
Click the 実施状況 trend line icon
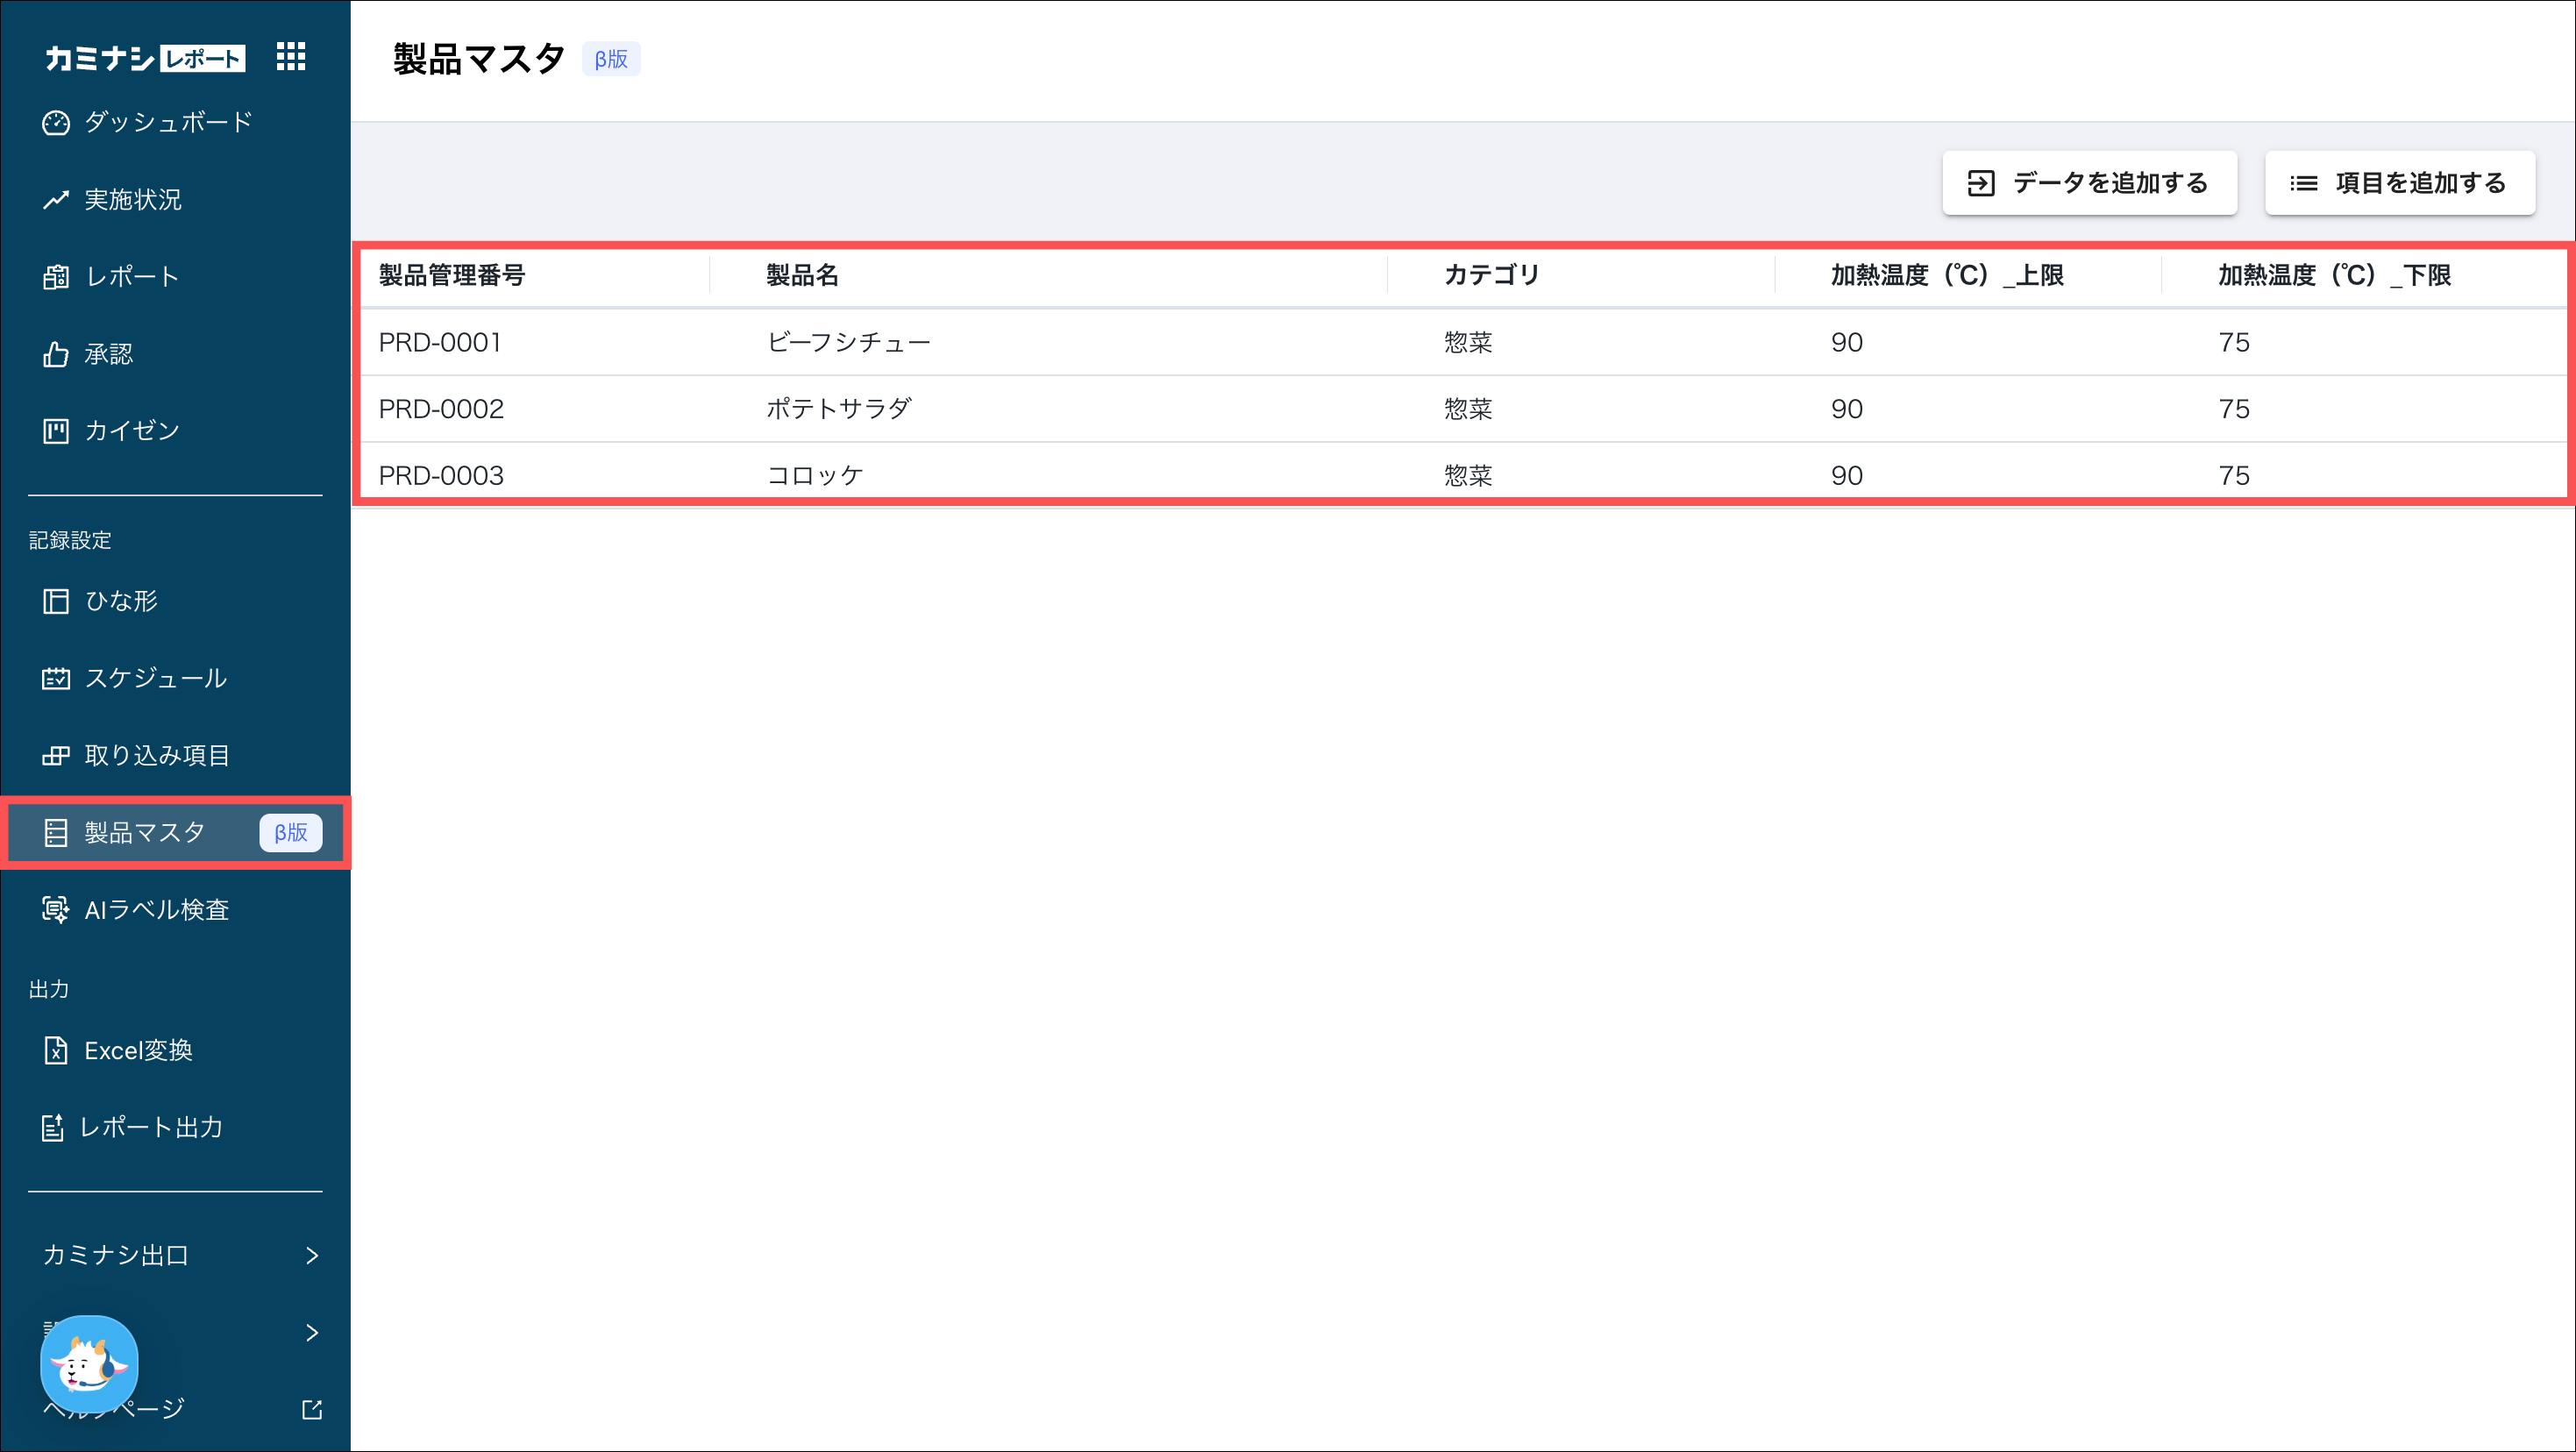(x=56, y=200)
